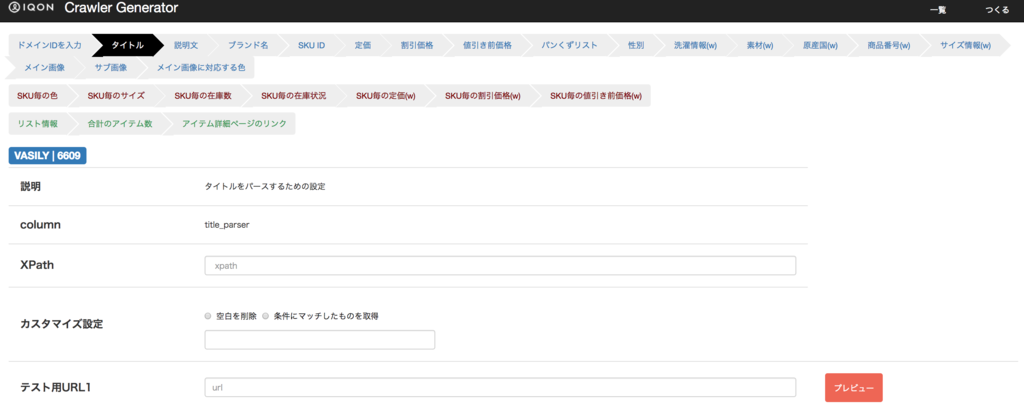Click the red プレビュー button

click(854, 388)
